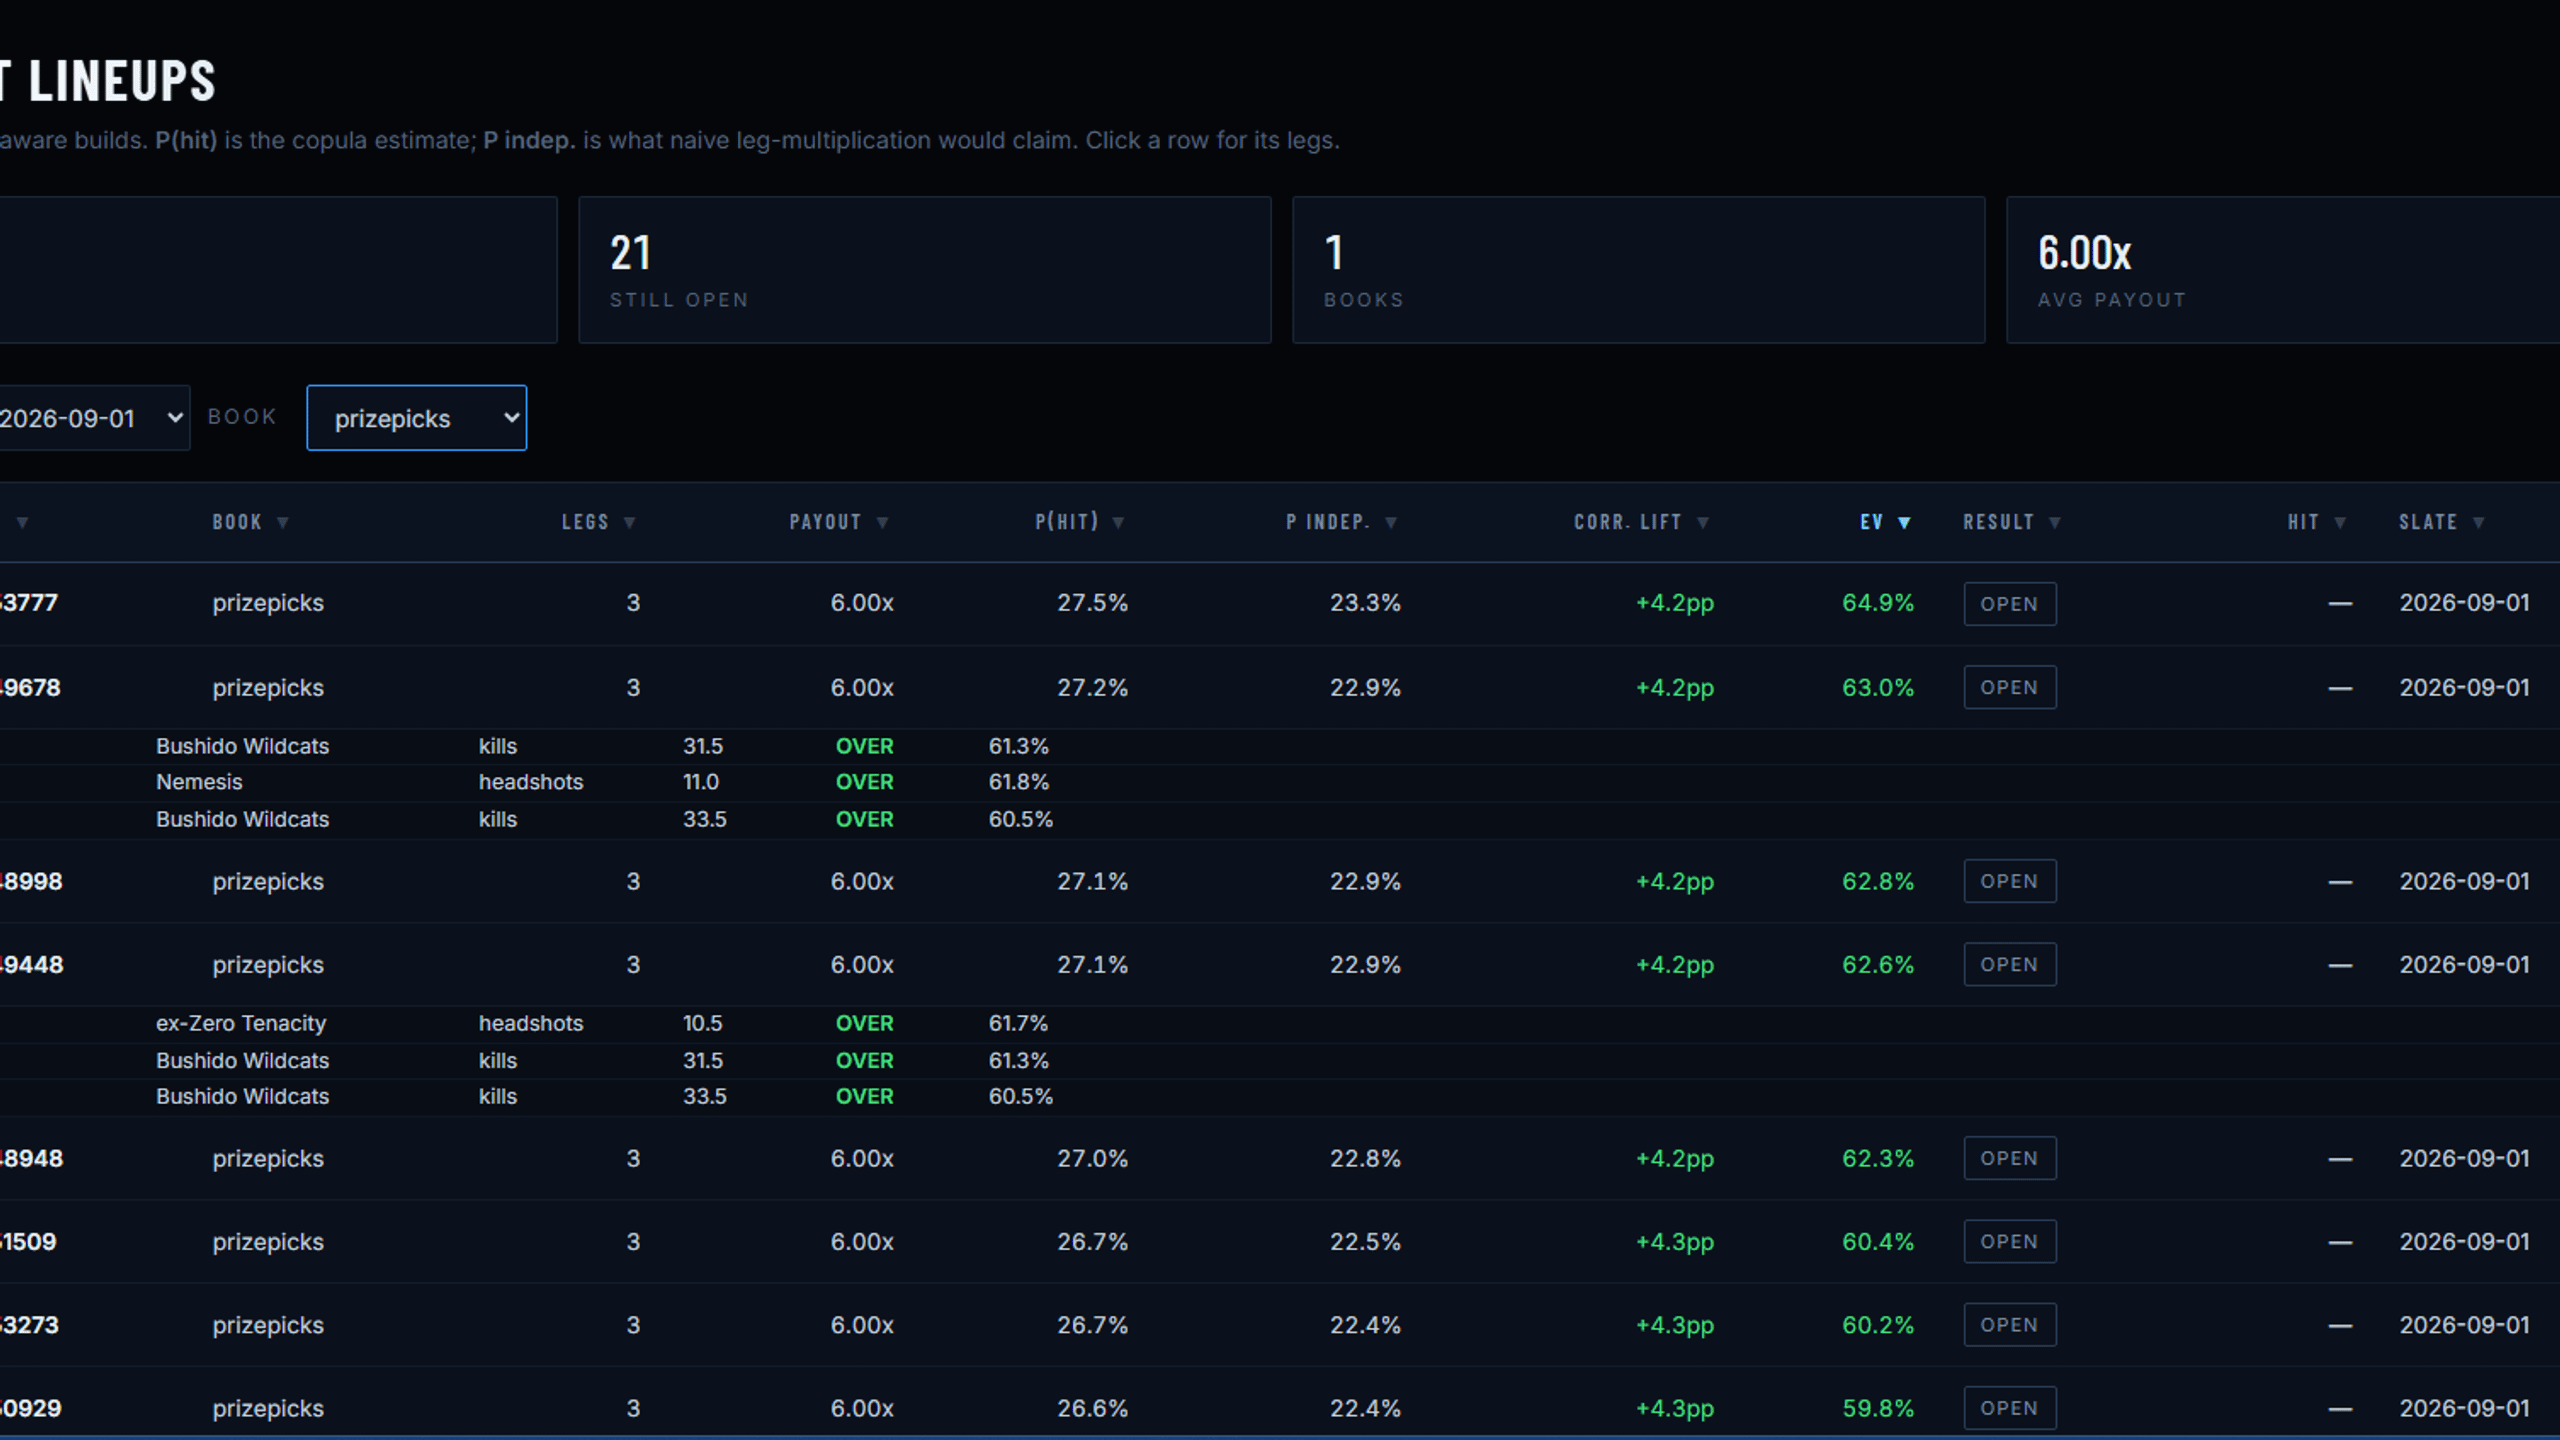Screen dimensions: 2560x1440
Task: Sort table by Book column
Action: tap(251, 522)
